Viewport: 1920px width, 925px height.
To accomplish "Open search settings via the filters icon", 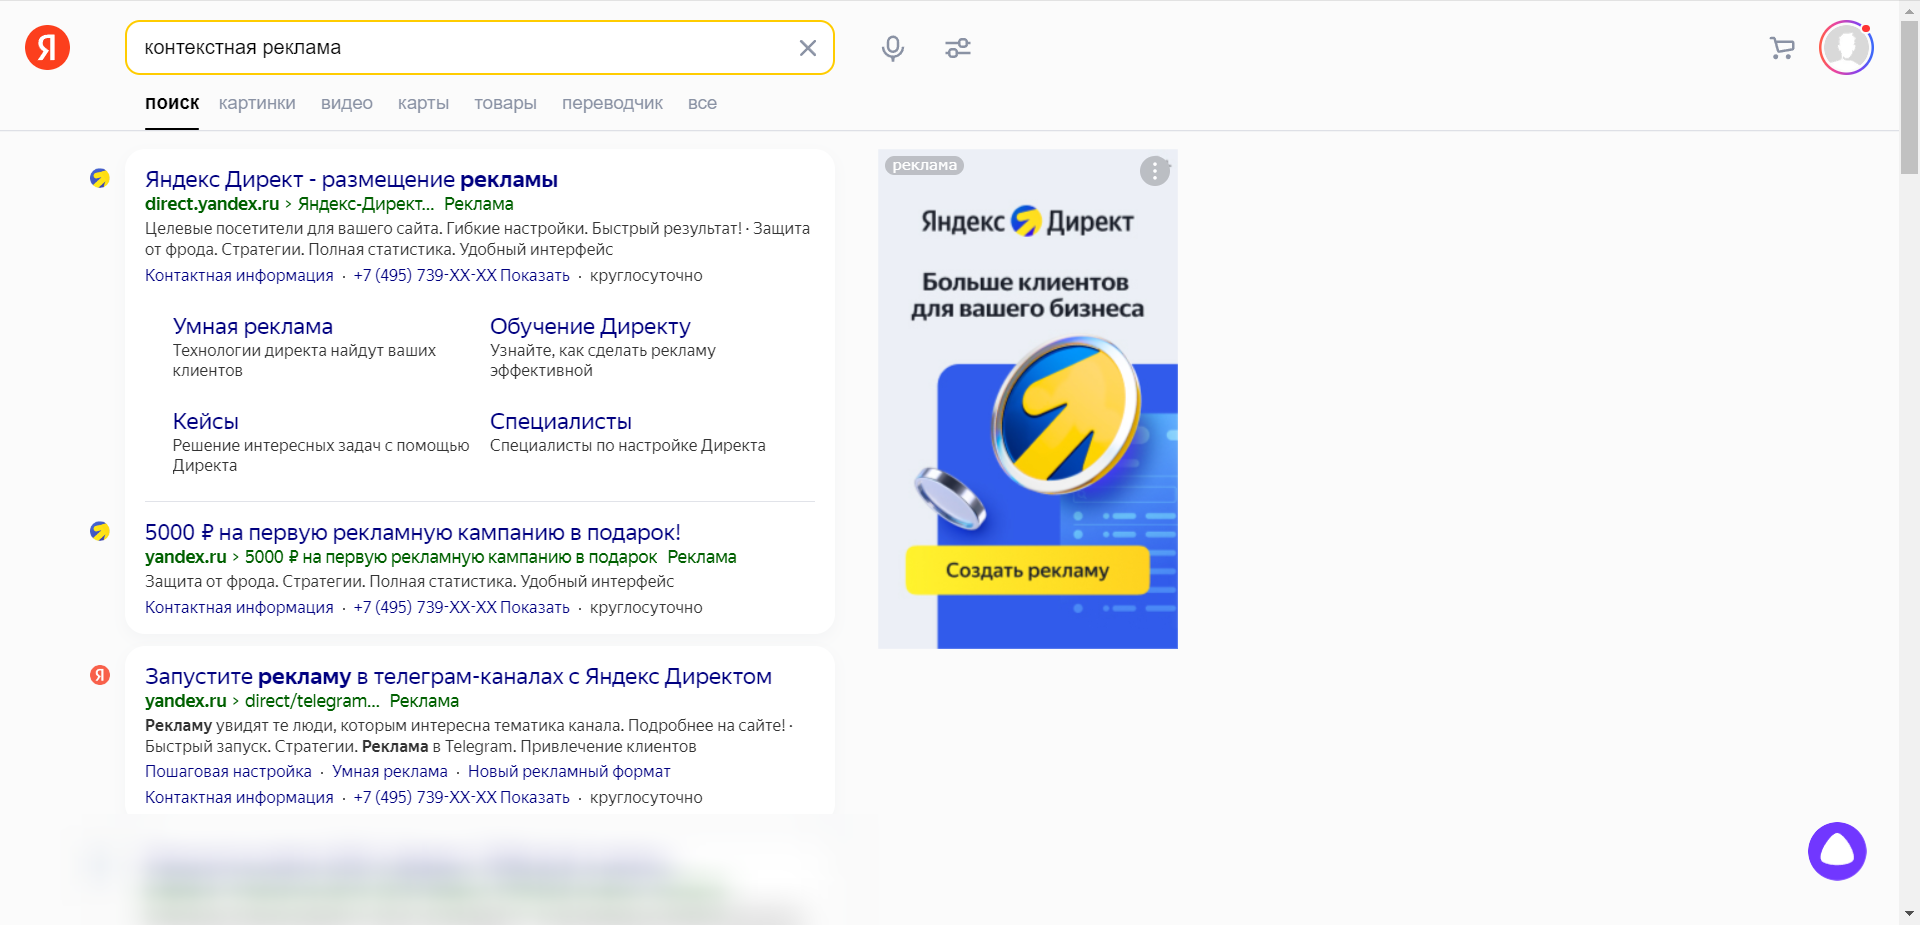I will coord(957,47).
